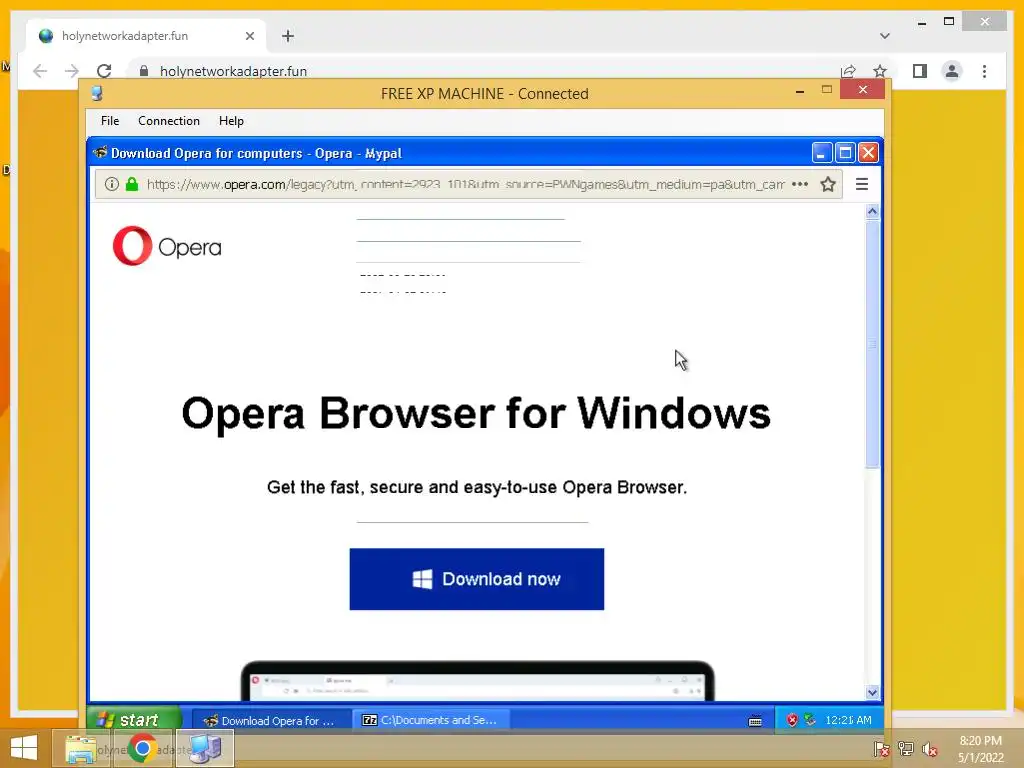Click the opera.com URL field in Mypal
The image size is (1024, 768).
(x=465, y=184)
